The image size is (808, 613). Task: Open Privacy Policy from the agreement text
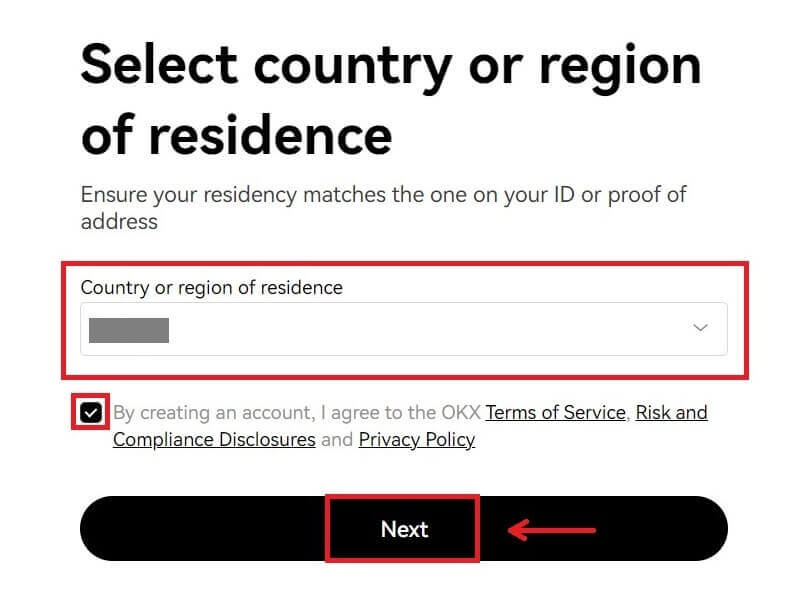pyautogui.click(x=417, y=440)
